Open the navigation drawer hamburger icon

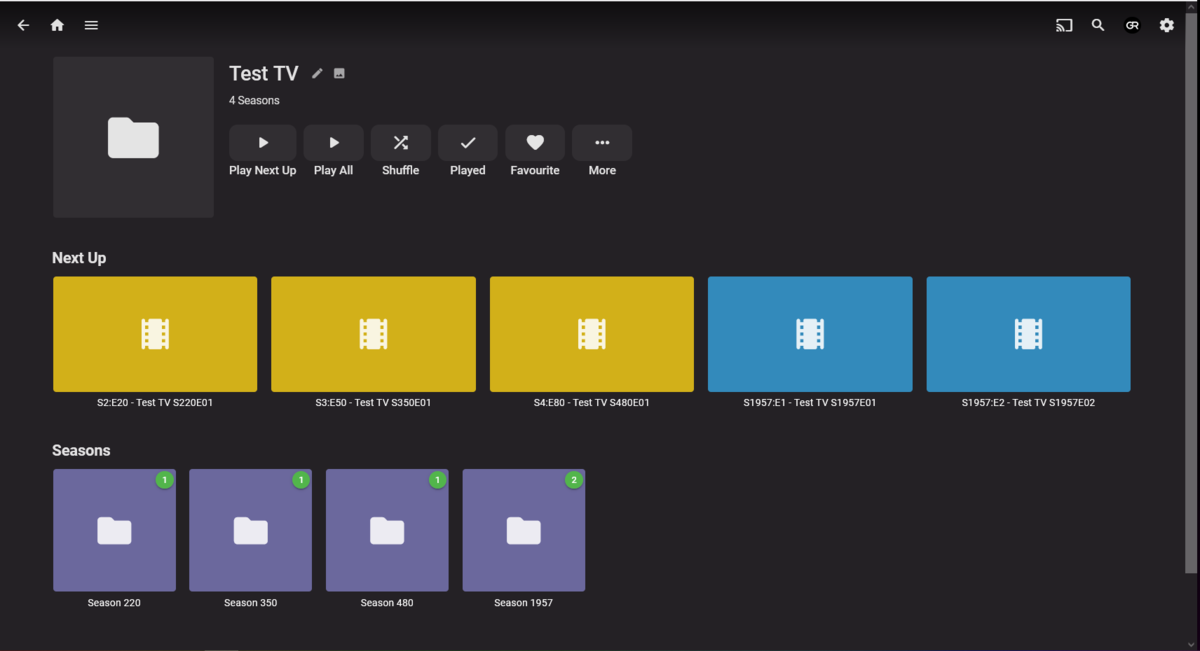[91, 25]
